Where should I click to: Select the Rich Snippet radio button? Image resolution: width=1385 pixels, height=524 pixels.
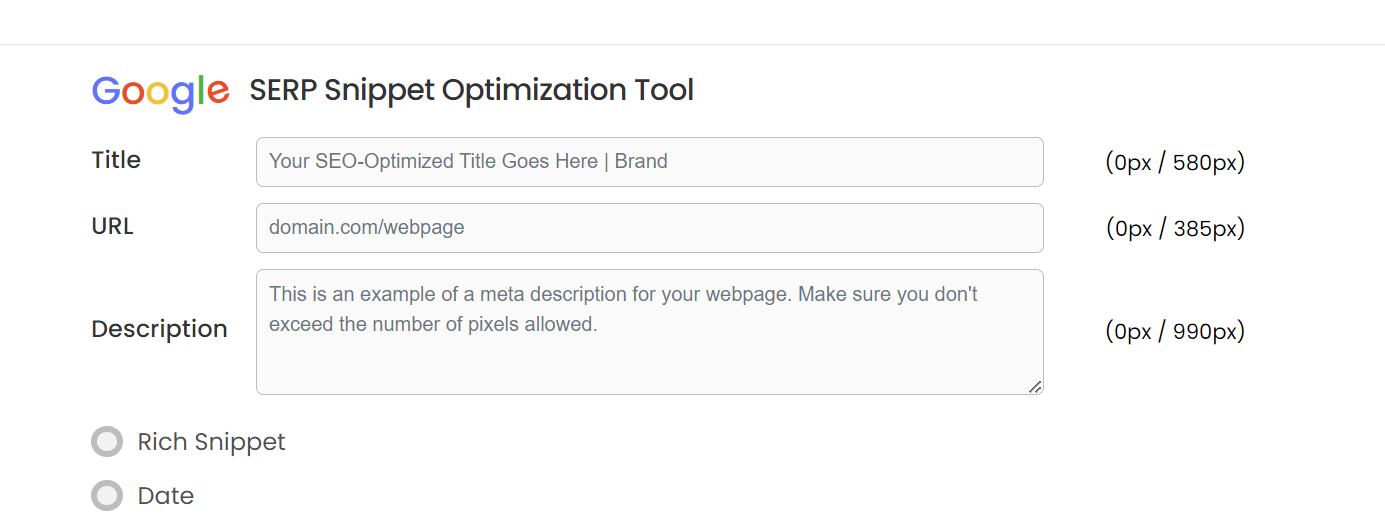pyautogui.click(x=107, y=442)
